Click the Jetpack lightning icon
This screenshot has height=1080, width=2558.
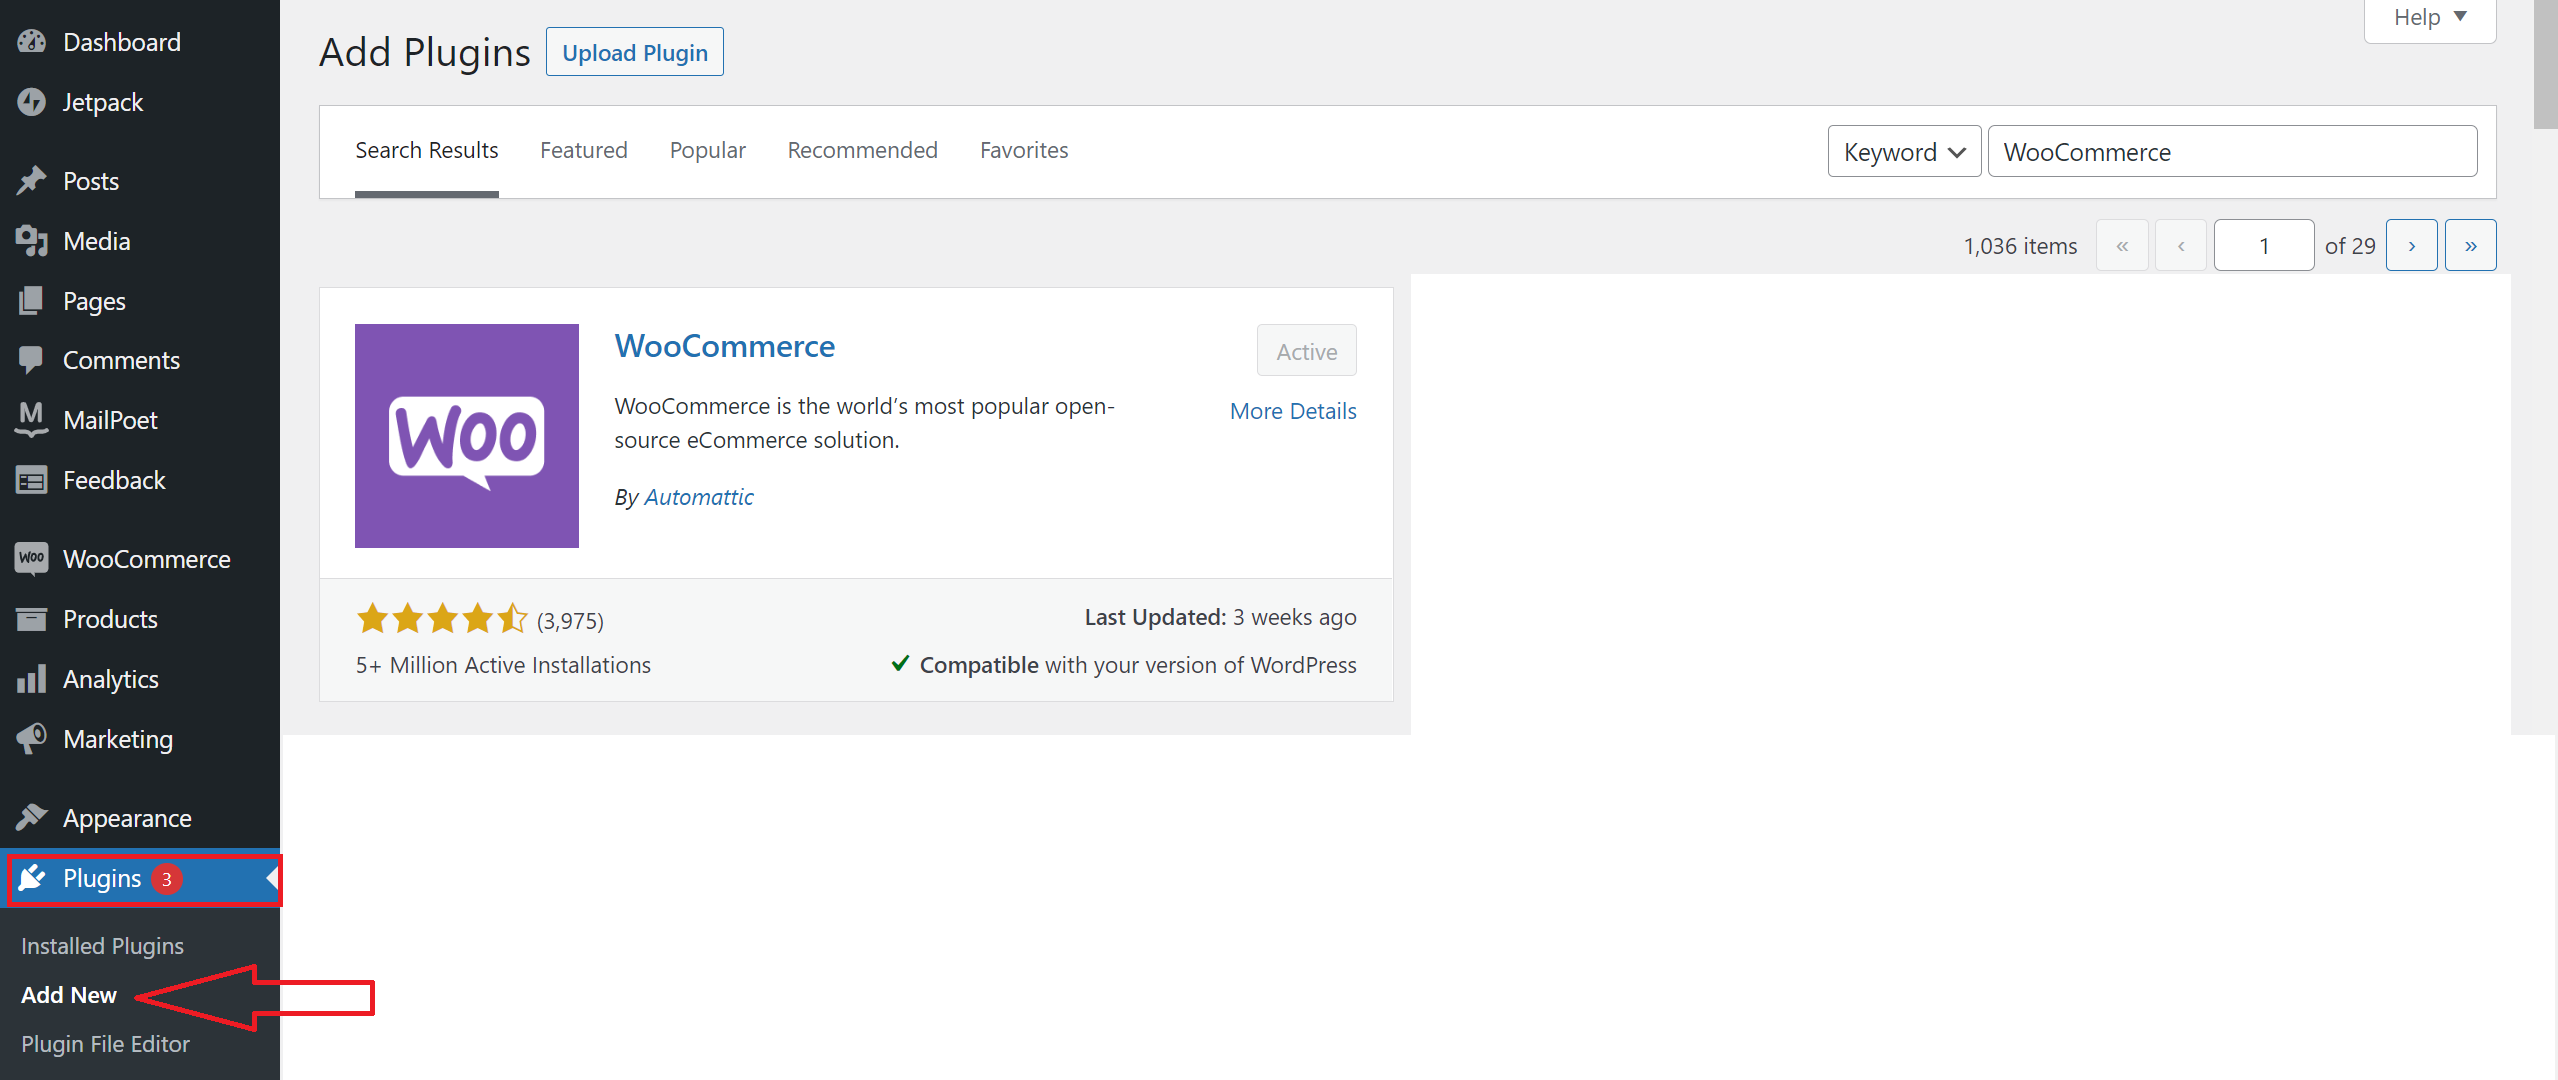(x=31, y=102)
